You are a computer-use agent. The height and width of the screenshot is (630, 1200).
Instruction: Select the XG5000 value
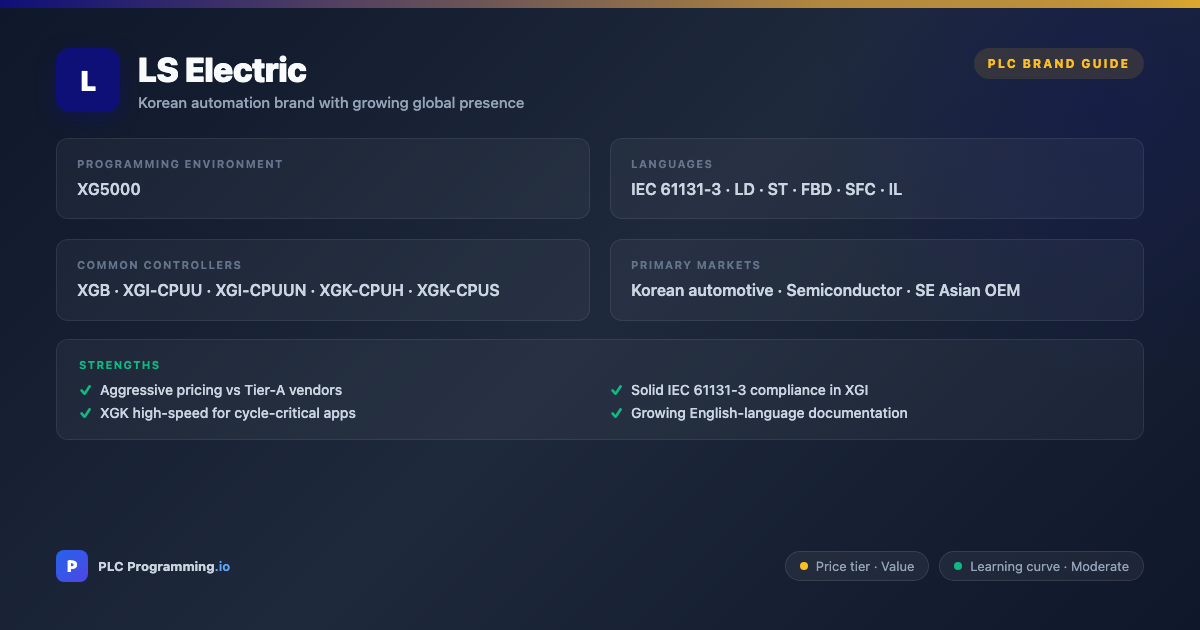pyautogui.click(x=109, y=189)
